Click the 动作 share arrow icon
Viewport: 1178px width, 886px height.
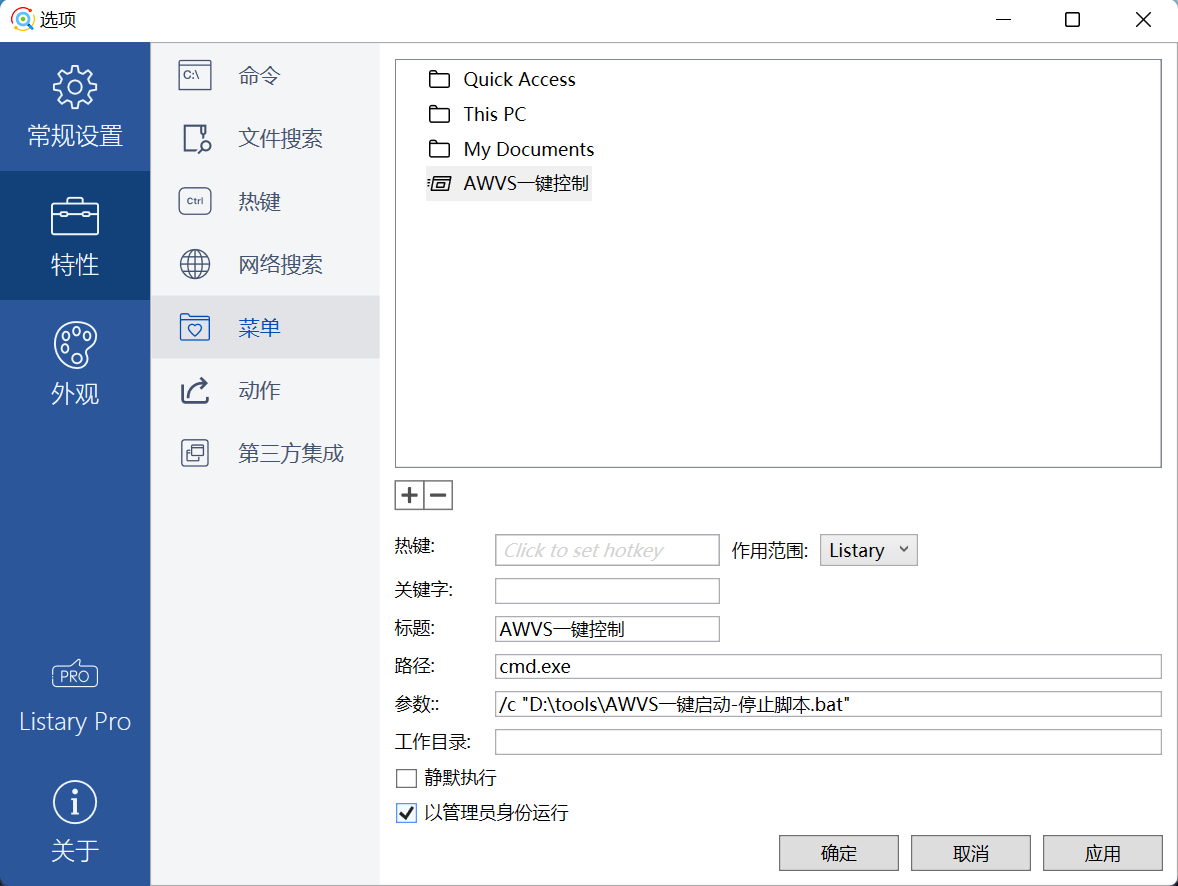tap(195, 391)
